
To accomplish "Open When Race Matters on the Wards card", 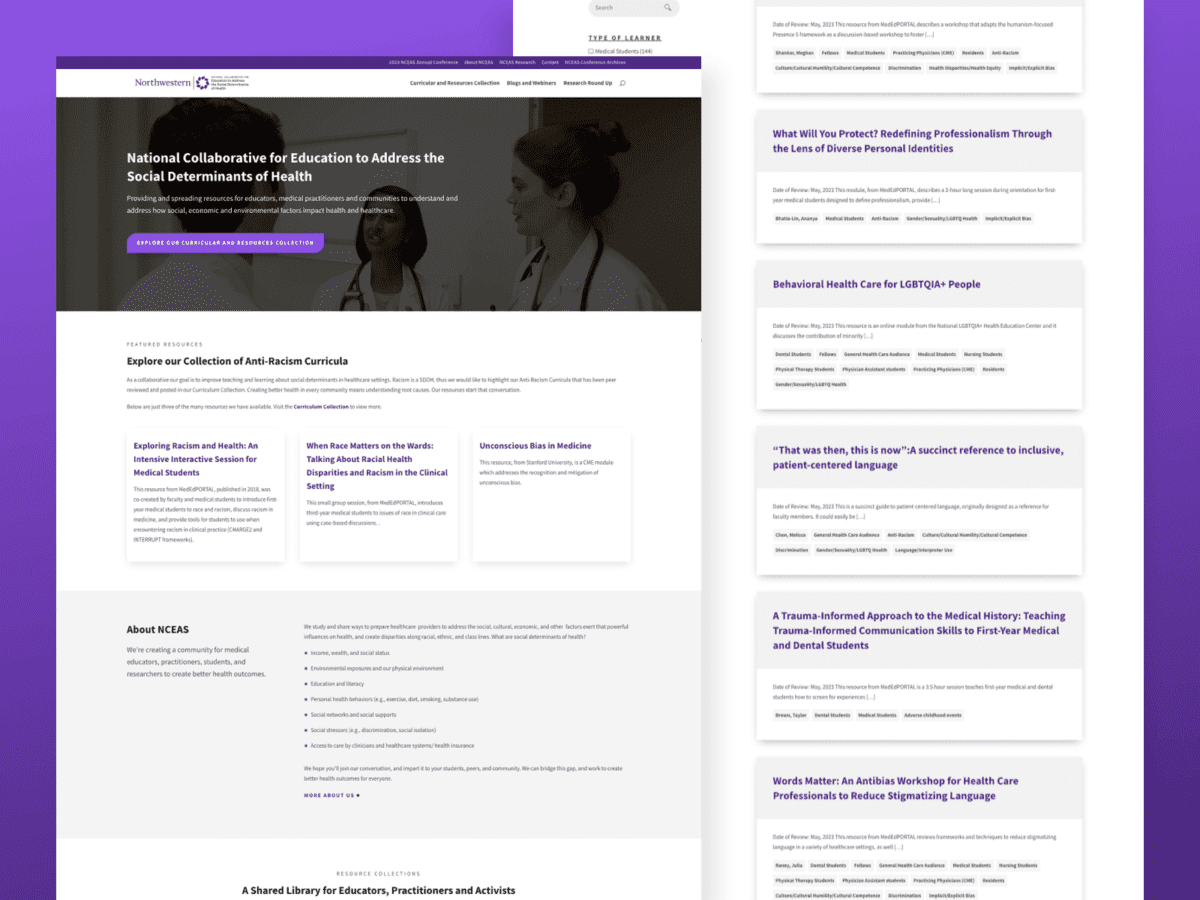I will [x=377, y=466].
